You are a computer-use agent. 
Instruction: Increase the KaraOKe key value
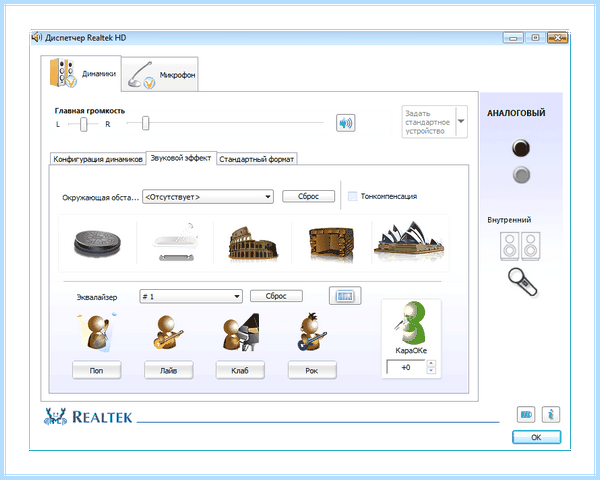click(x=431, y=363)
